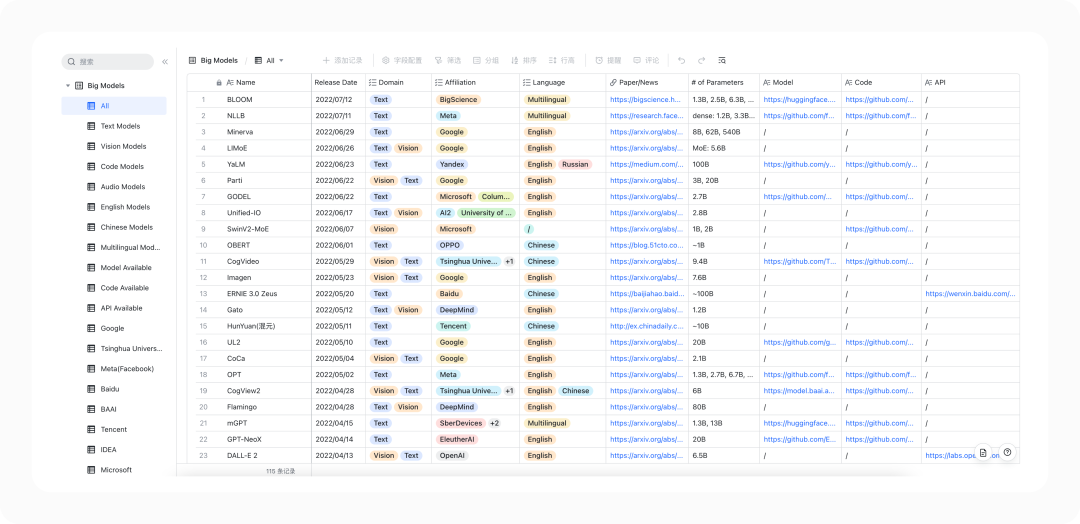
Task: Expand the +1 affiliations in CogView2 row
Action: [509, 391]
